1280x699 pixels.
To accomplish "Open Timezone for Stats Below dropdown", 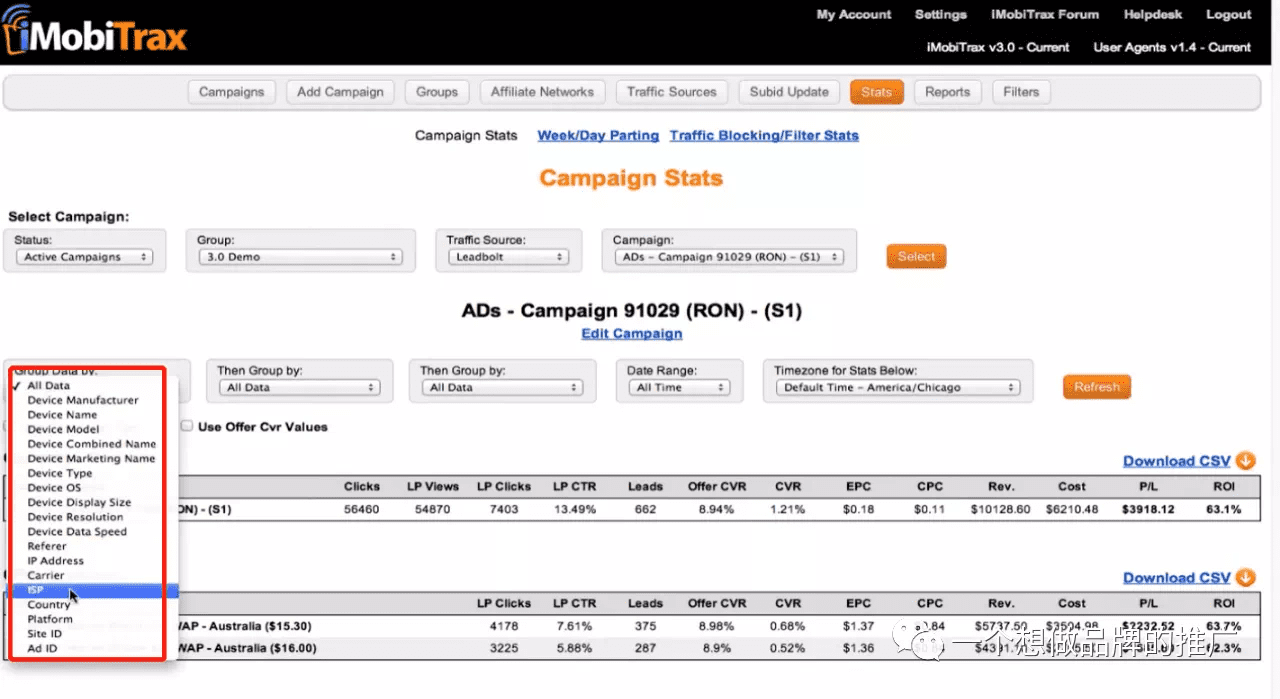I will coord(897,387).
